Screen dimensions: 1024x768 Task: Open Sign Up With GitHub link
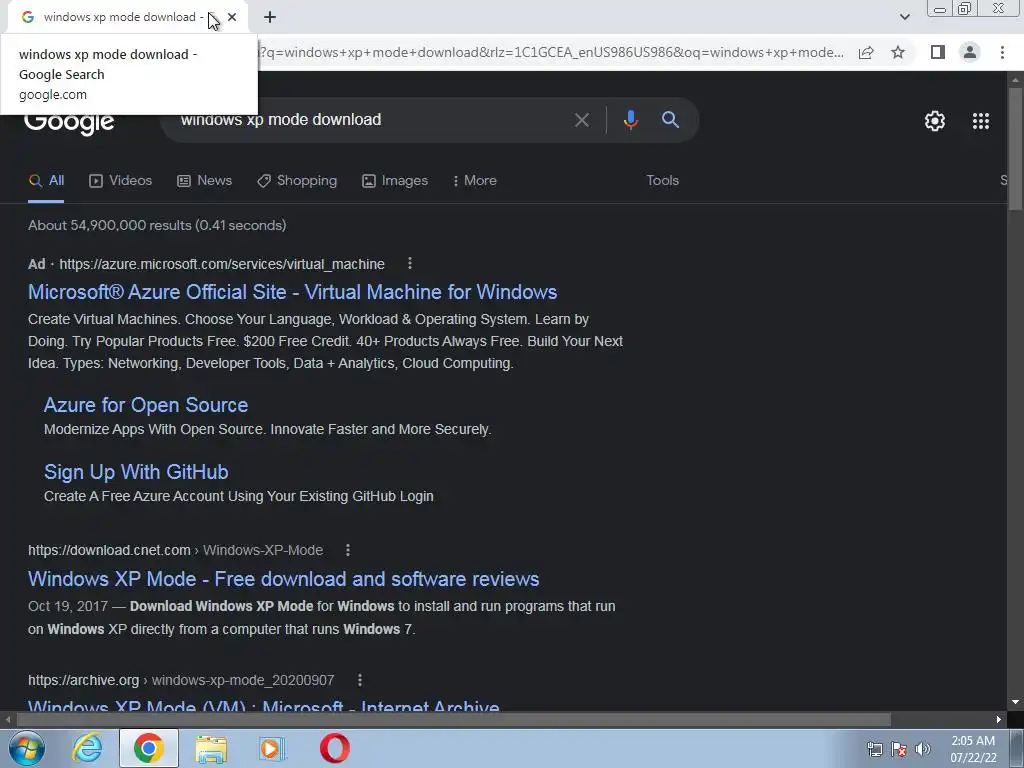tap(136, 472)
